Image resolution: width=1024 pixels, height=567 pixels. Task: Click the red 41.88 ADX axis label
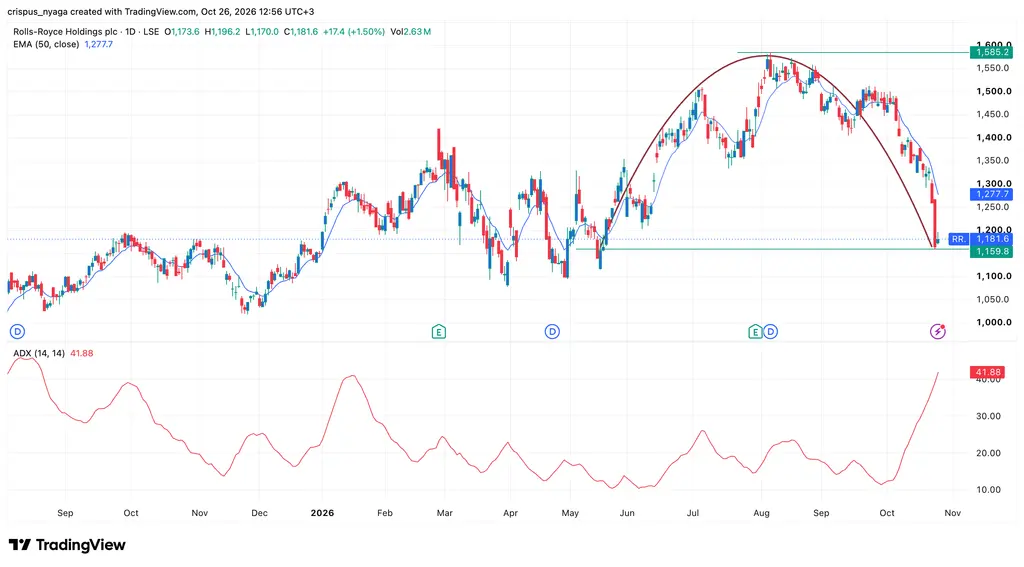click(x=987, y=372)
